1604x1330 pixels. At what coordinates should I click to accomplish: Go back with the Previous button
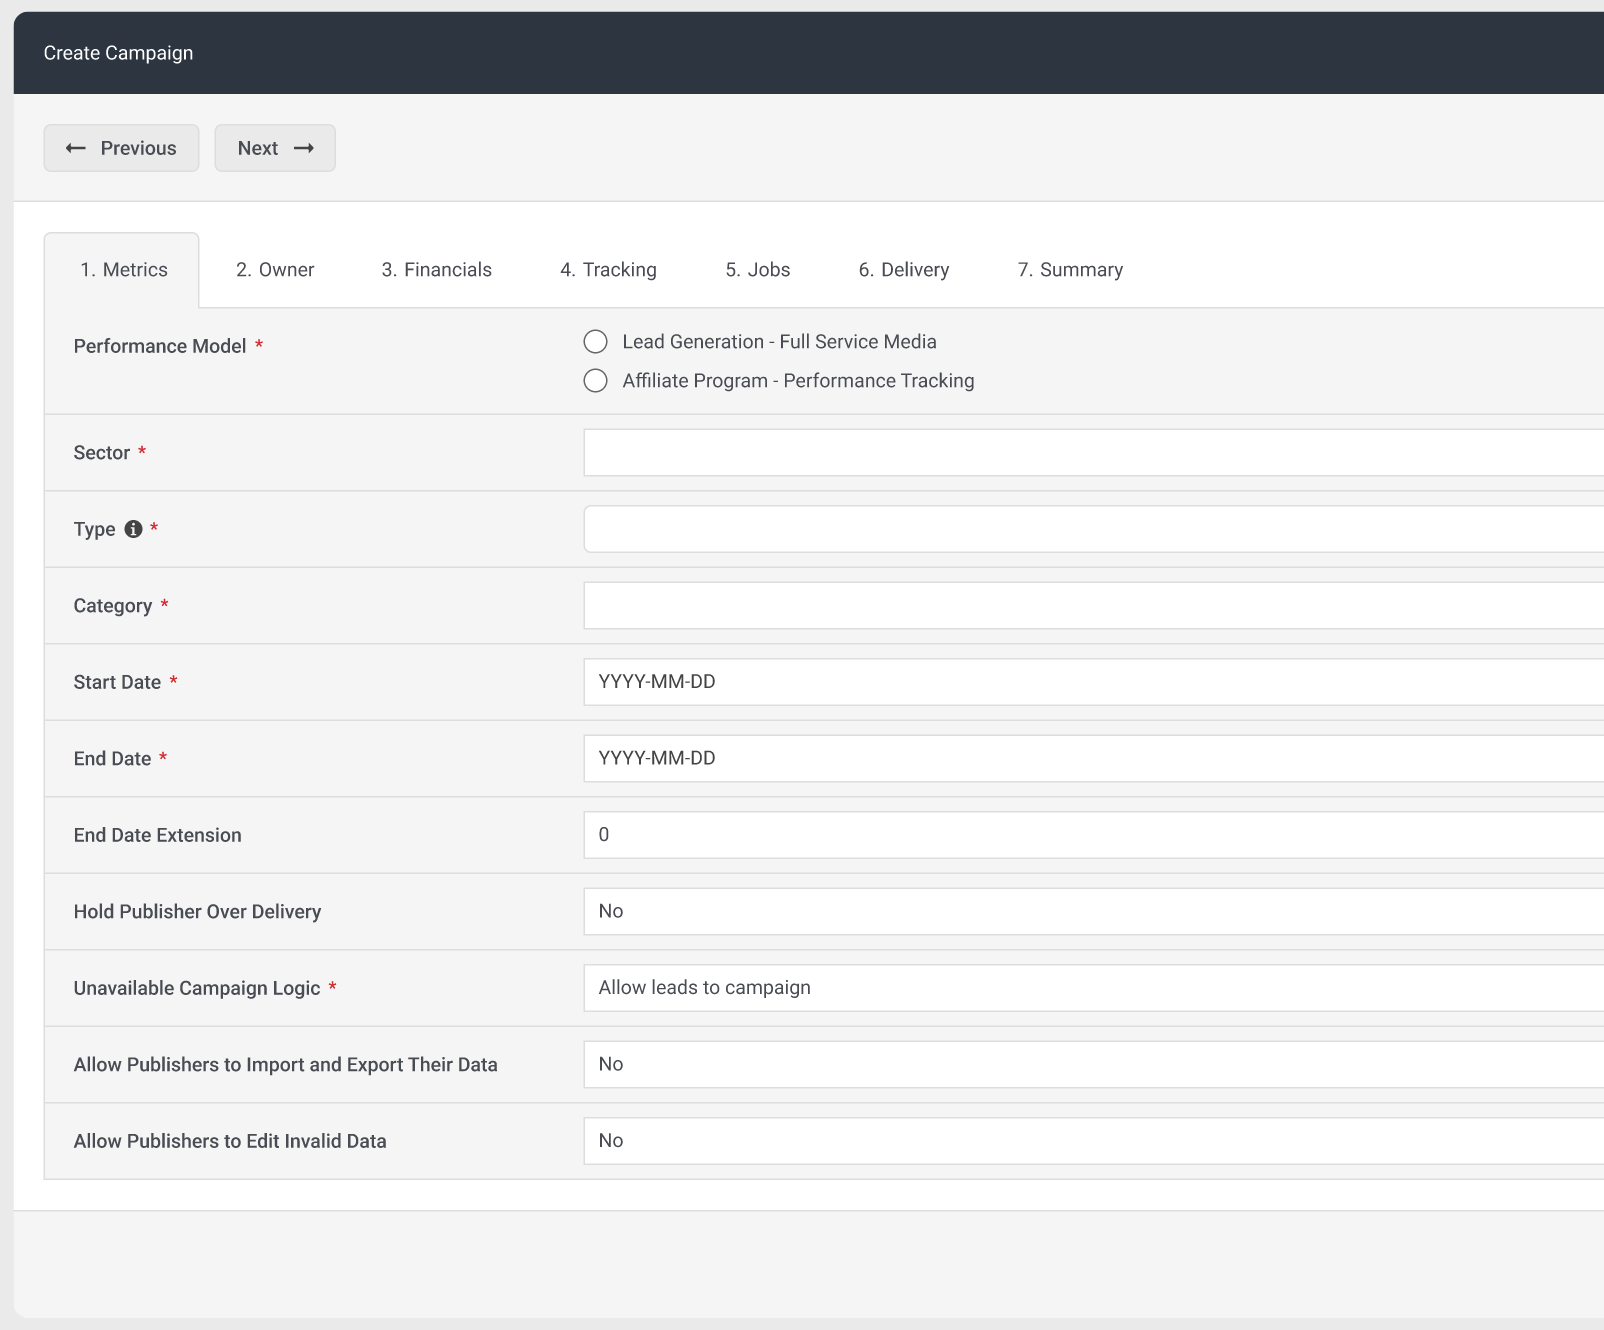(121, 148)
